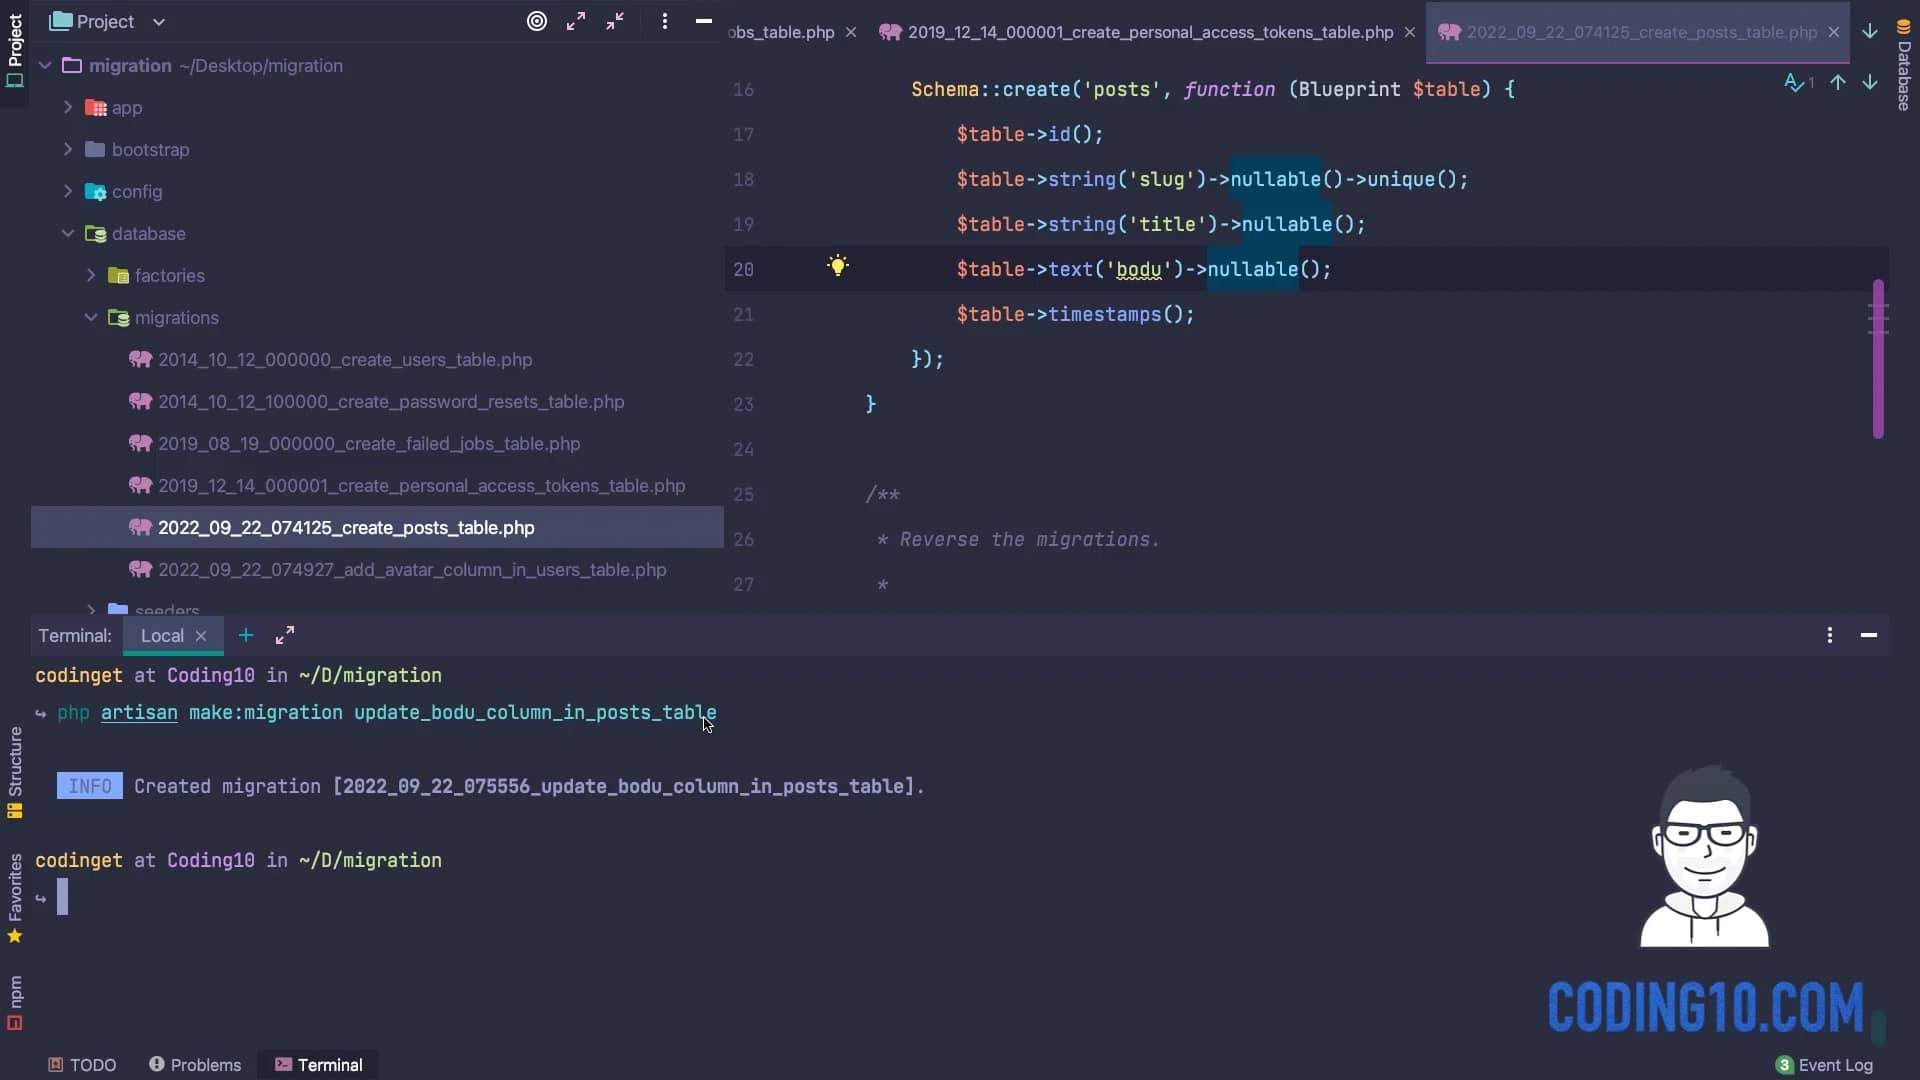The width and height of the screenshot is (1920, 1080).
Task: Open the Favorites tool window
Action: [x=15, y=898]
